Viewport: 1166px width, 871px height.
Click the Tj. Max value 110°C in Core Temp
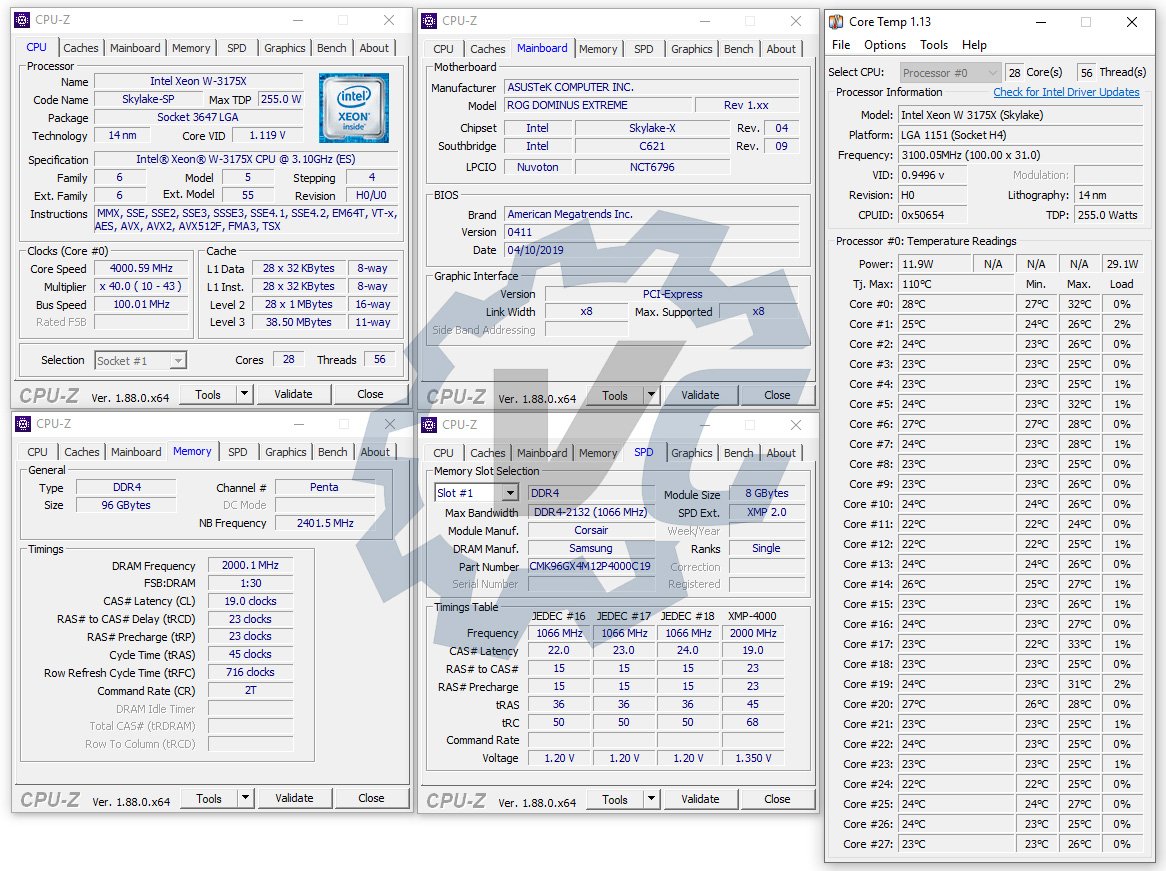956,284
